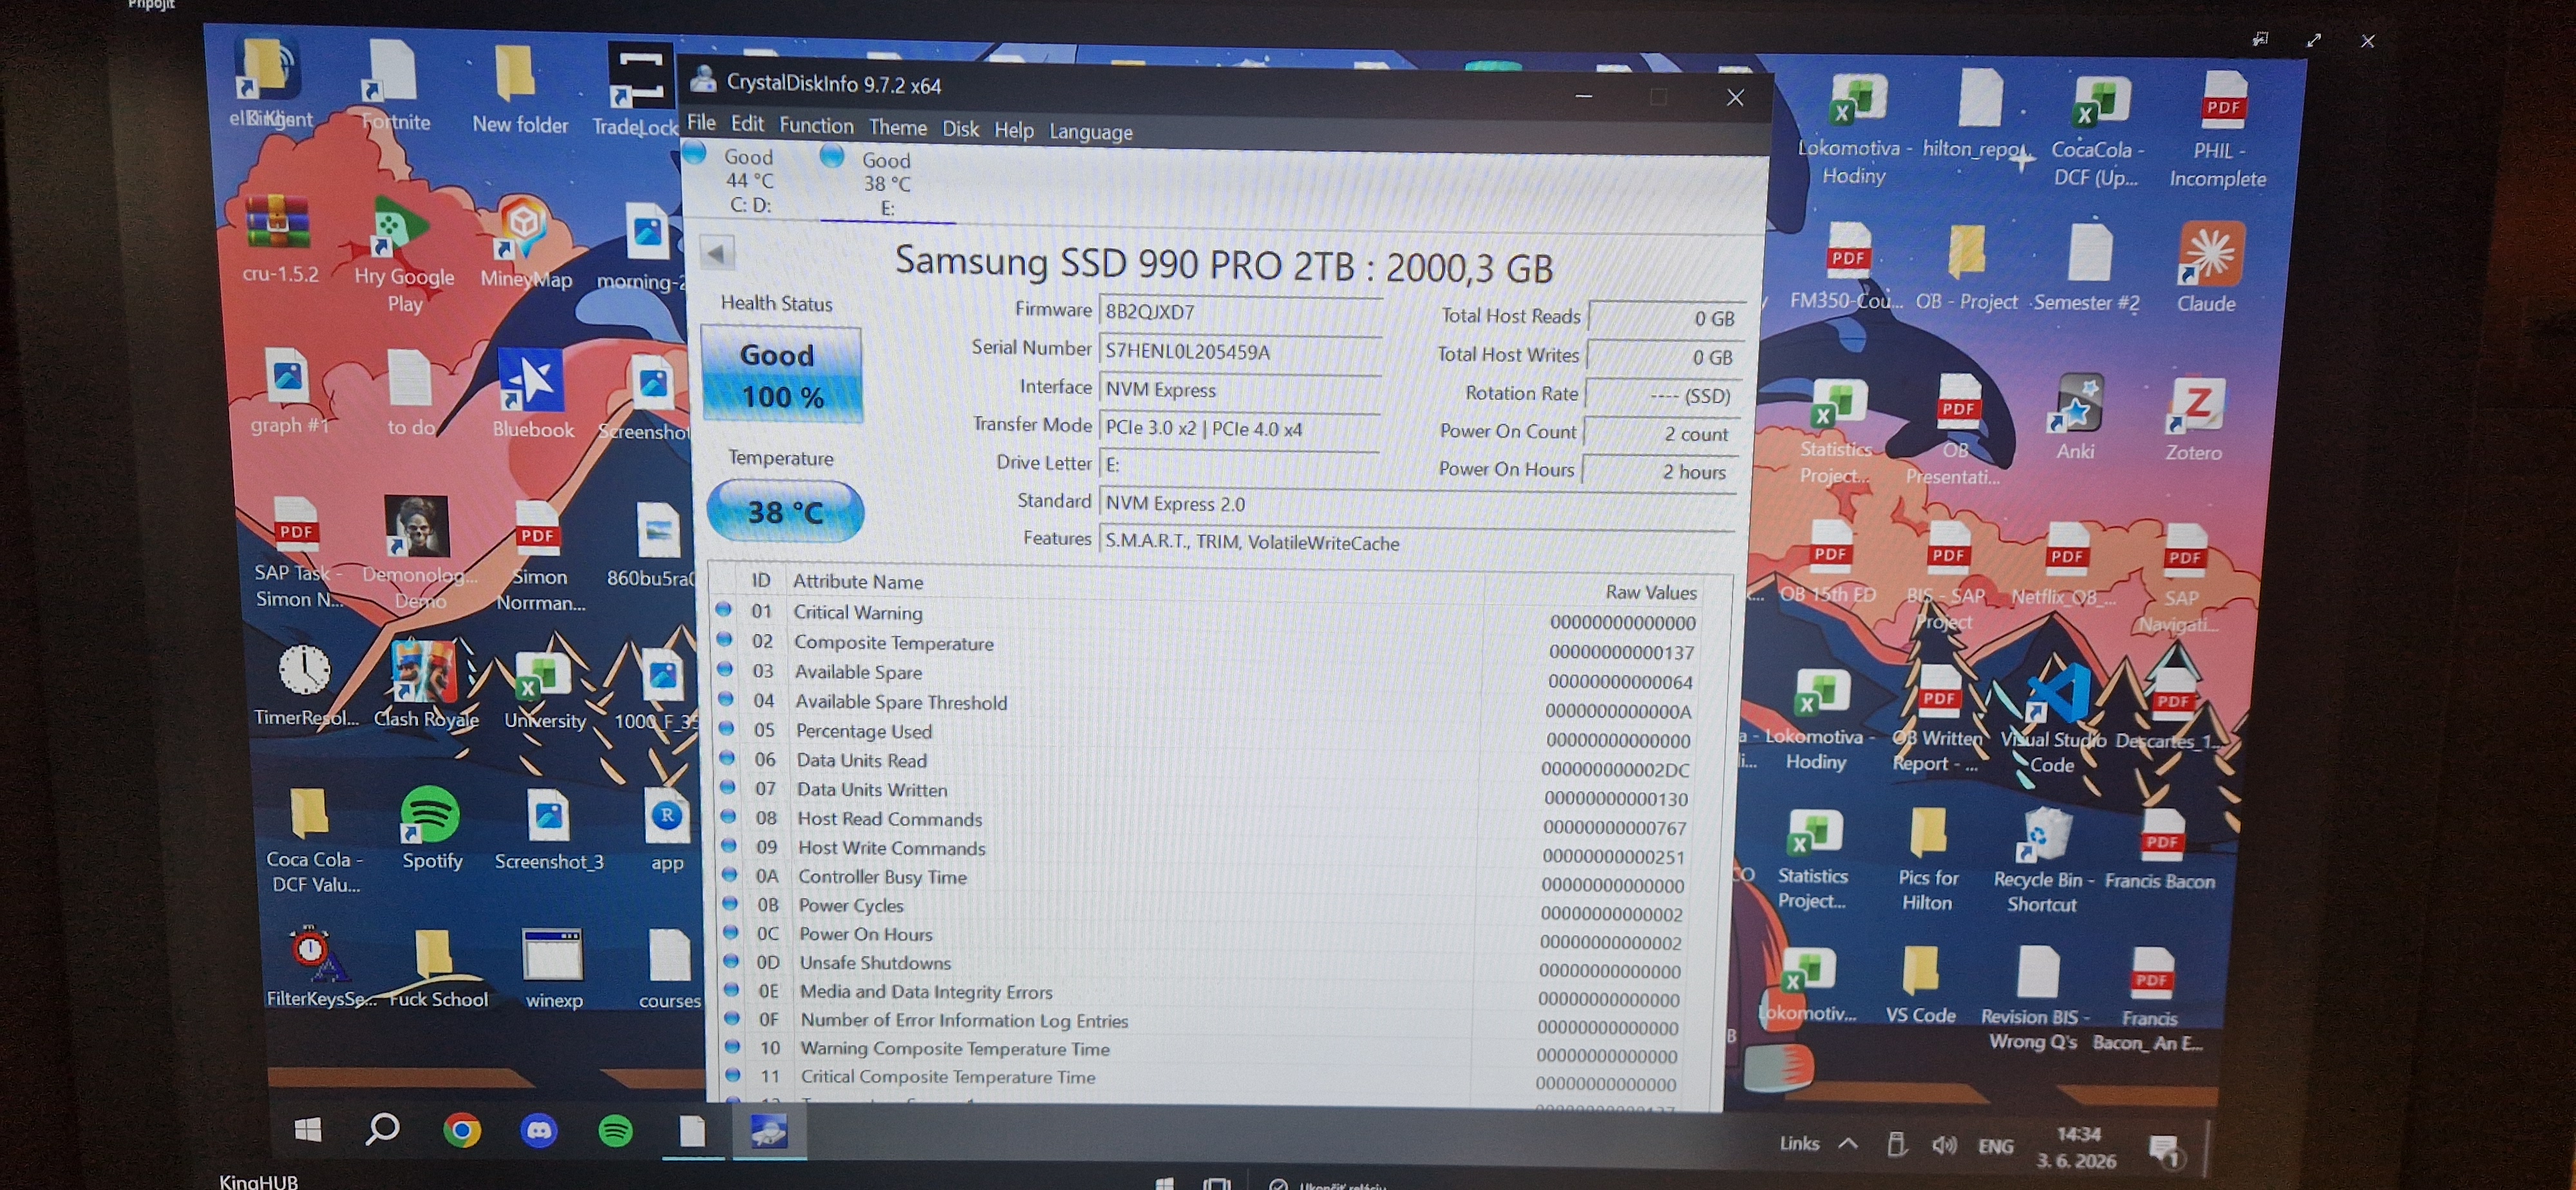Click the Raw Values column header
This screenshot has width=2576, height=1190.
[1651, 592]
